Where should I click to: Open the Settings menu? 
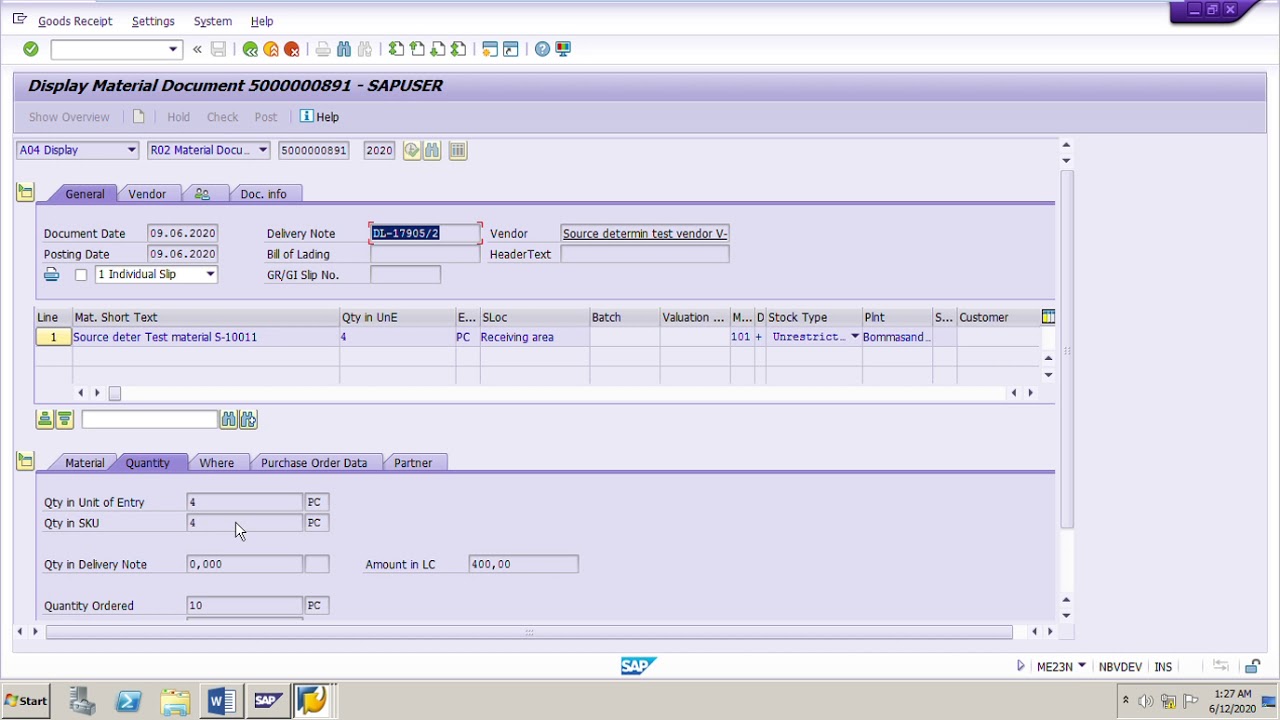point(153,21)
